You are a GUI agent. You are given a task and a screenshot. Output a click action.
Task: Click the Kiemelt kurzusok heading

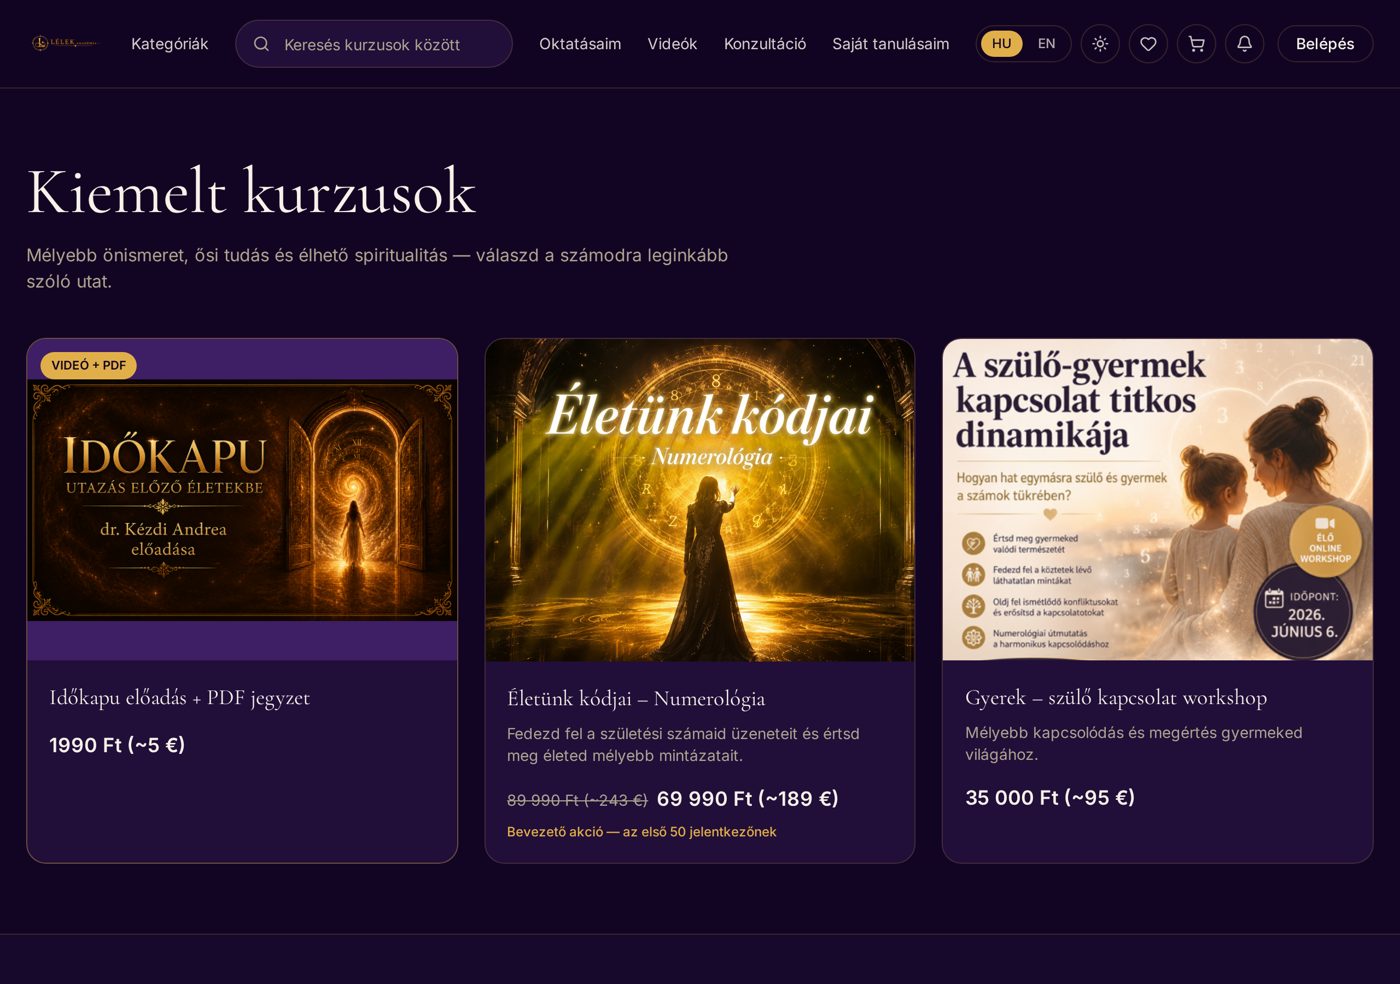251,191
